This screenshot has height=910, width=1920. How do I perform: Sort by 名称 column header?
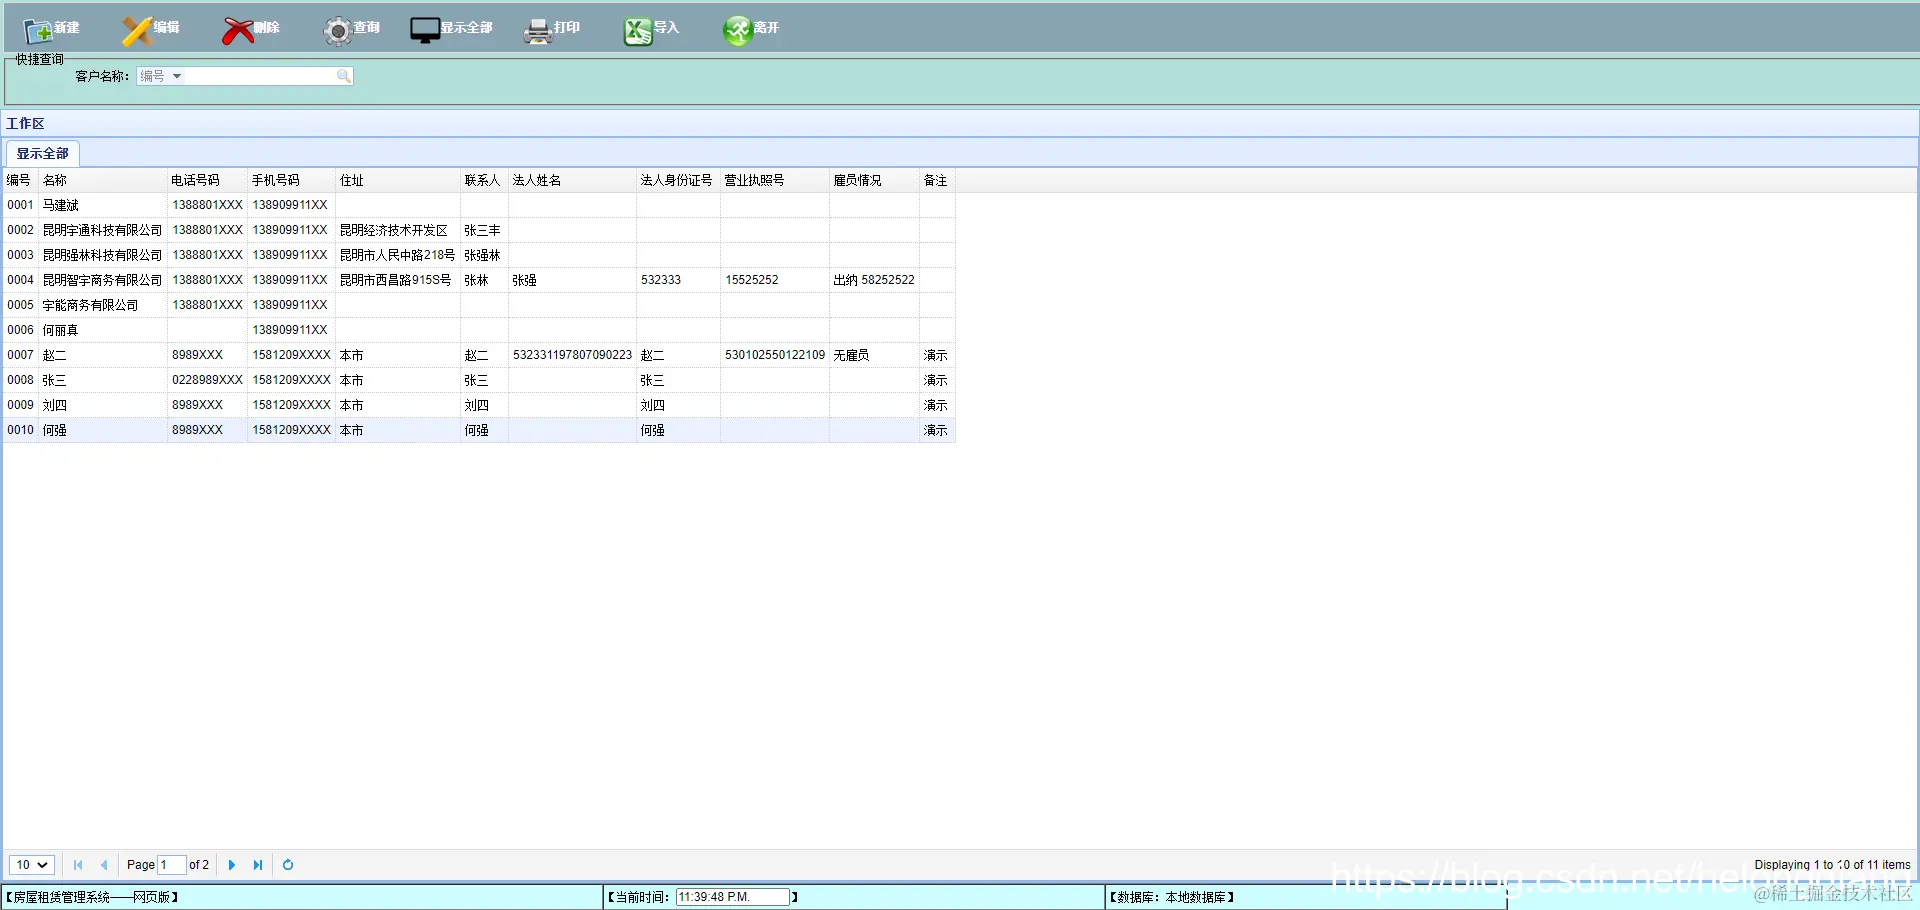103,181
